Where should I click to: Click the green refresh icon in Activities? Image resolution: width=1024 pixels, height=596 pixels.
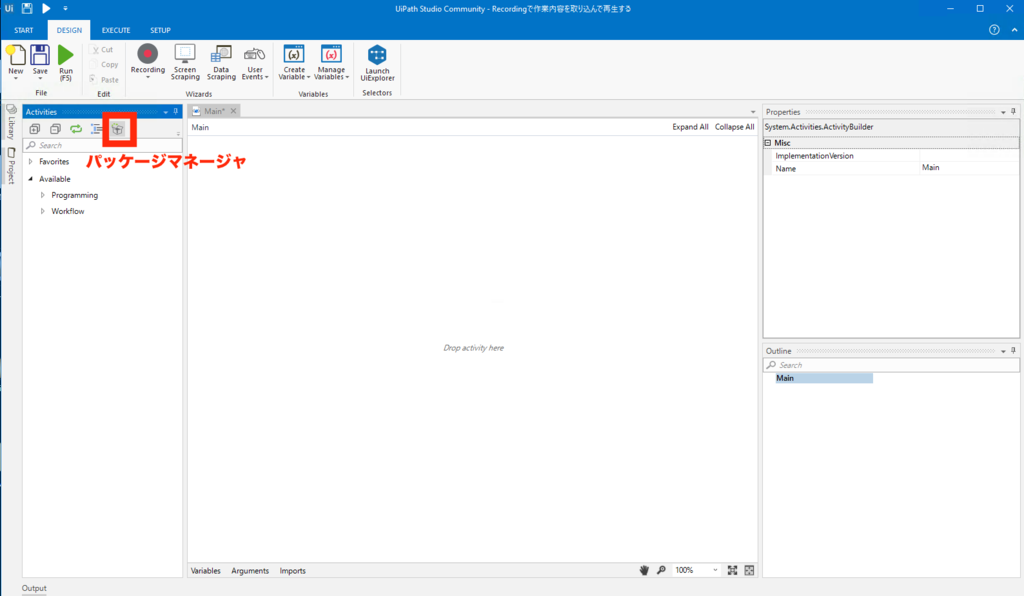pos(76,129)
